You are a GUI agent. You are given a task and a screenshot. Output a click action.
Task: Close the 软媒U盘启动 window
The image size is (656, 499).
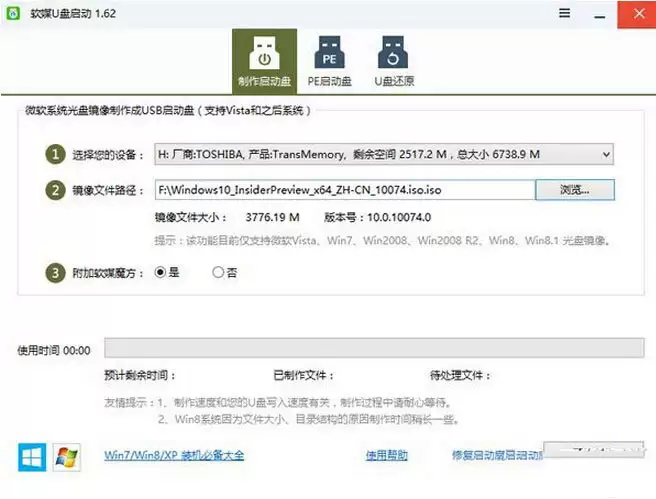(638, 14)
